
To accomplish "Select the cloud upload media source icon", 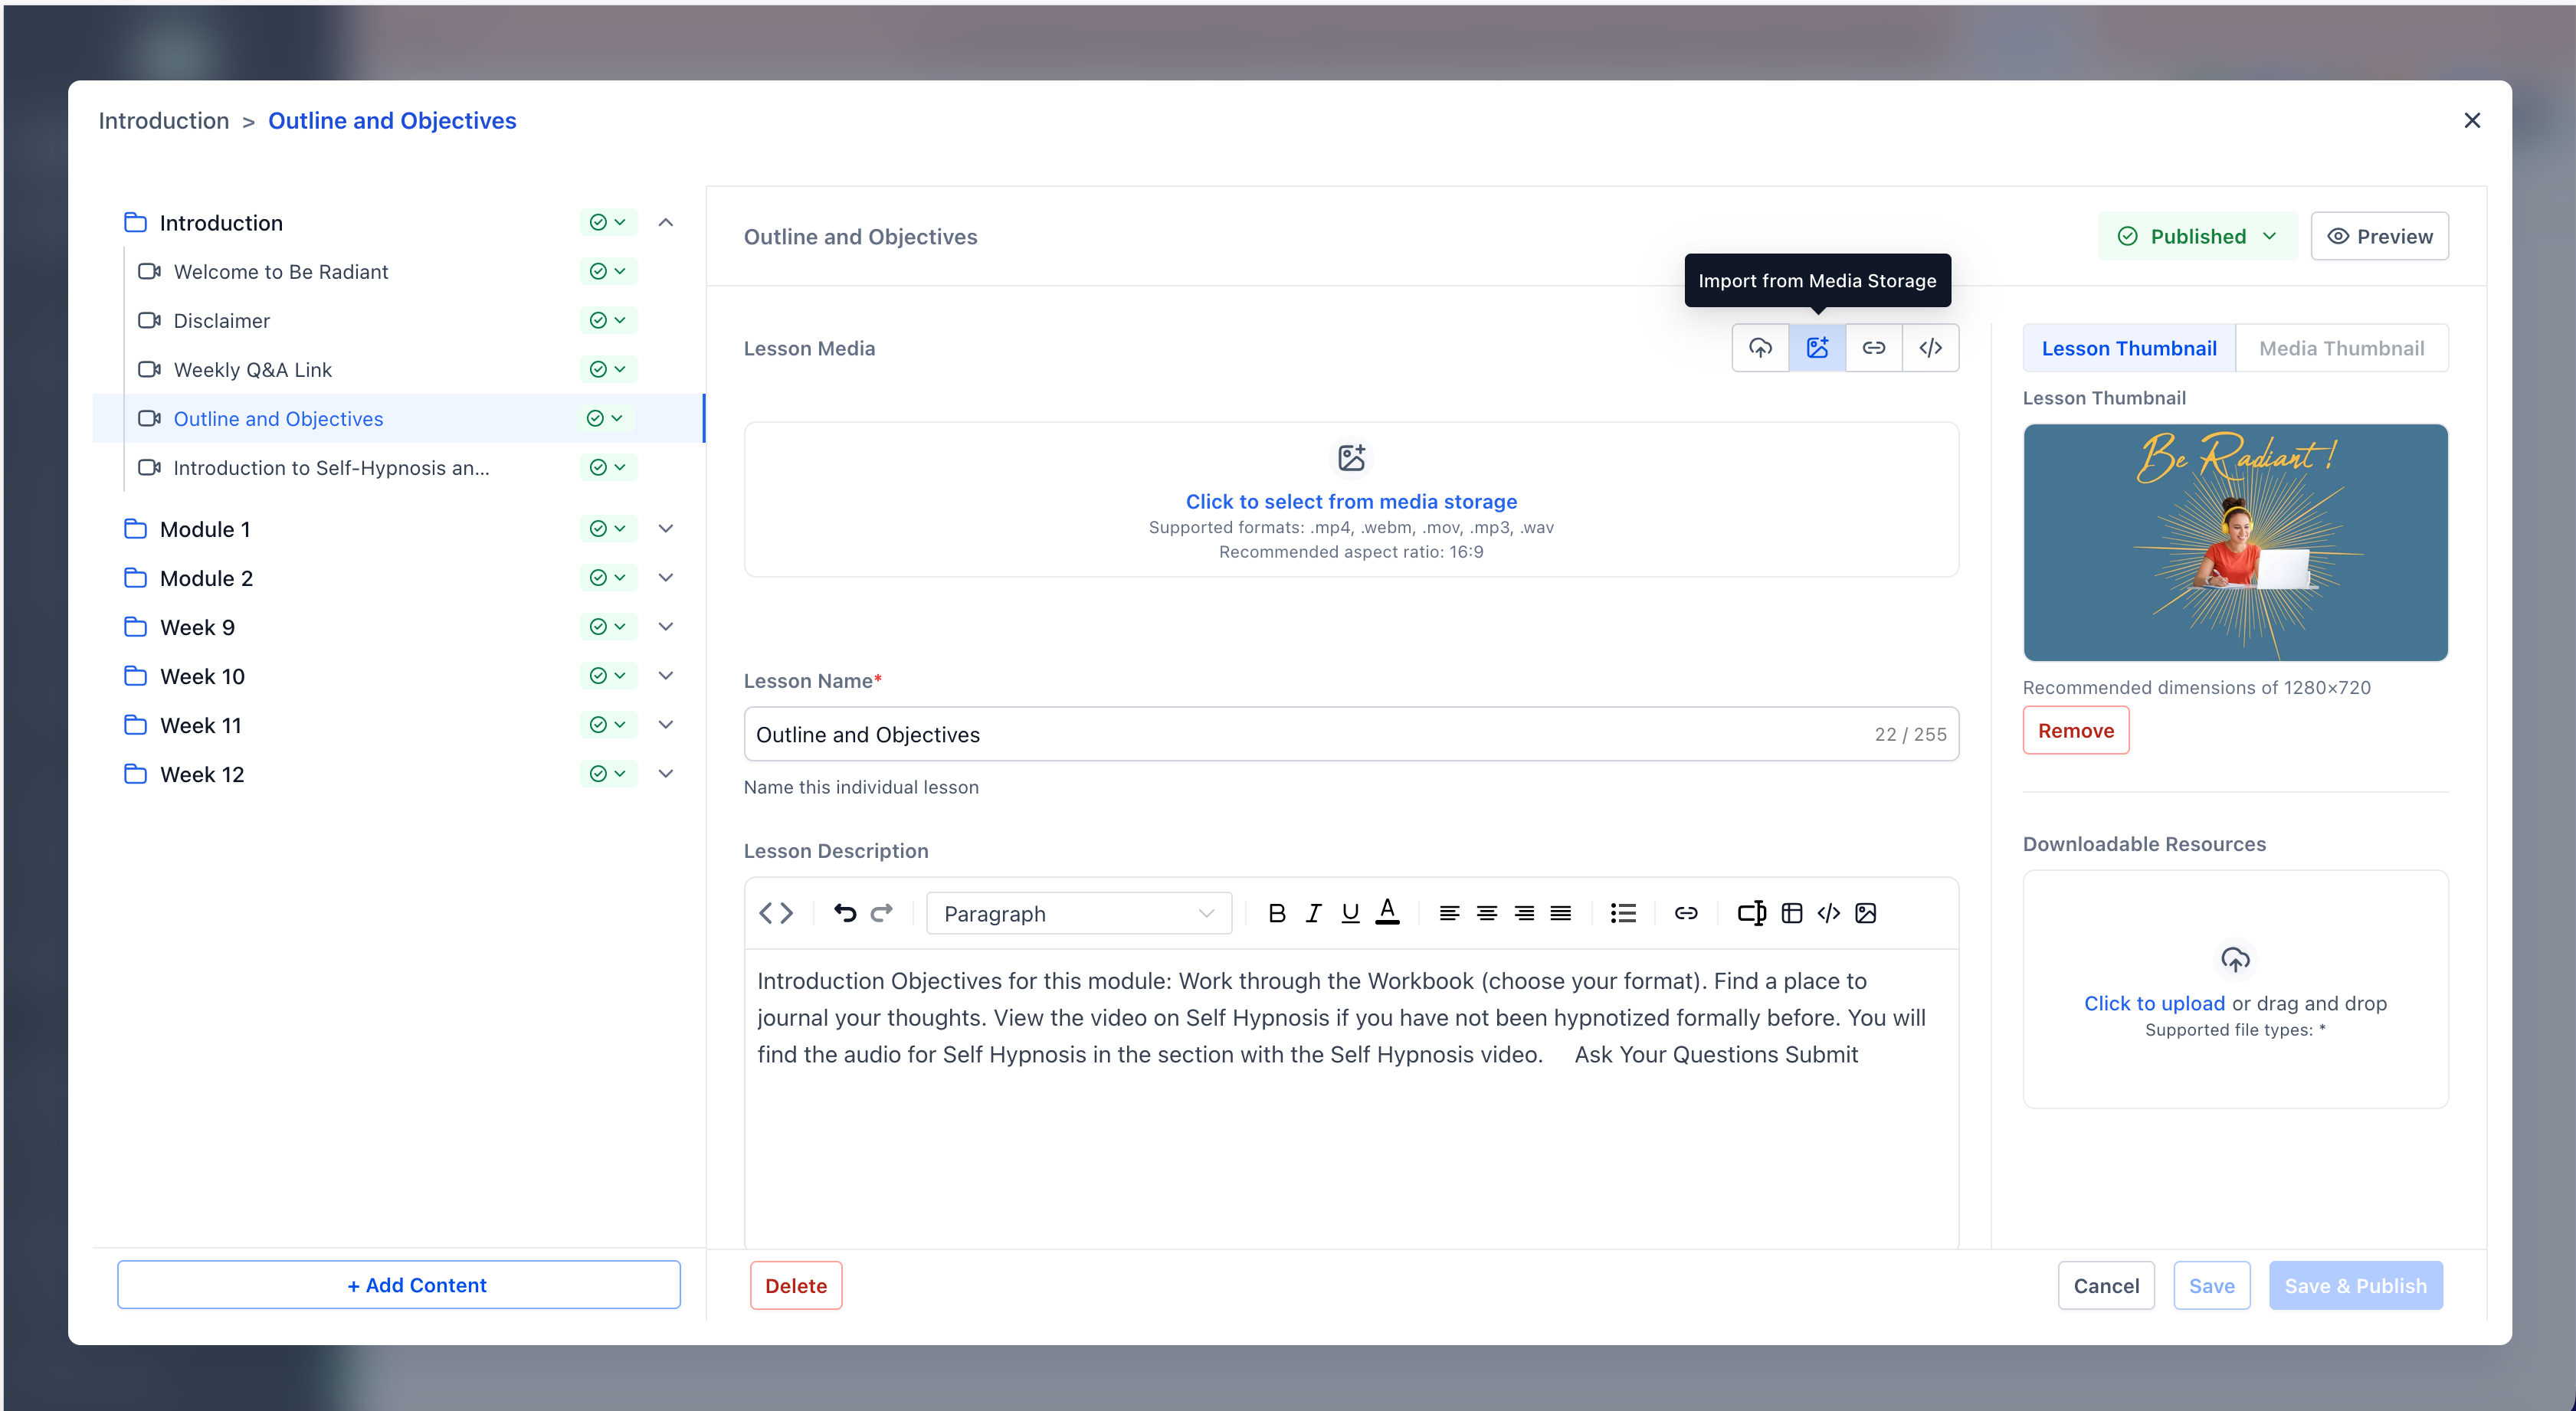I will (x=1759, y=347).
